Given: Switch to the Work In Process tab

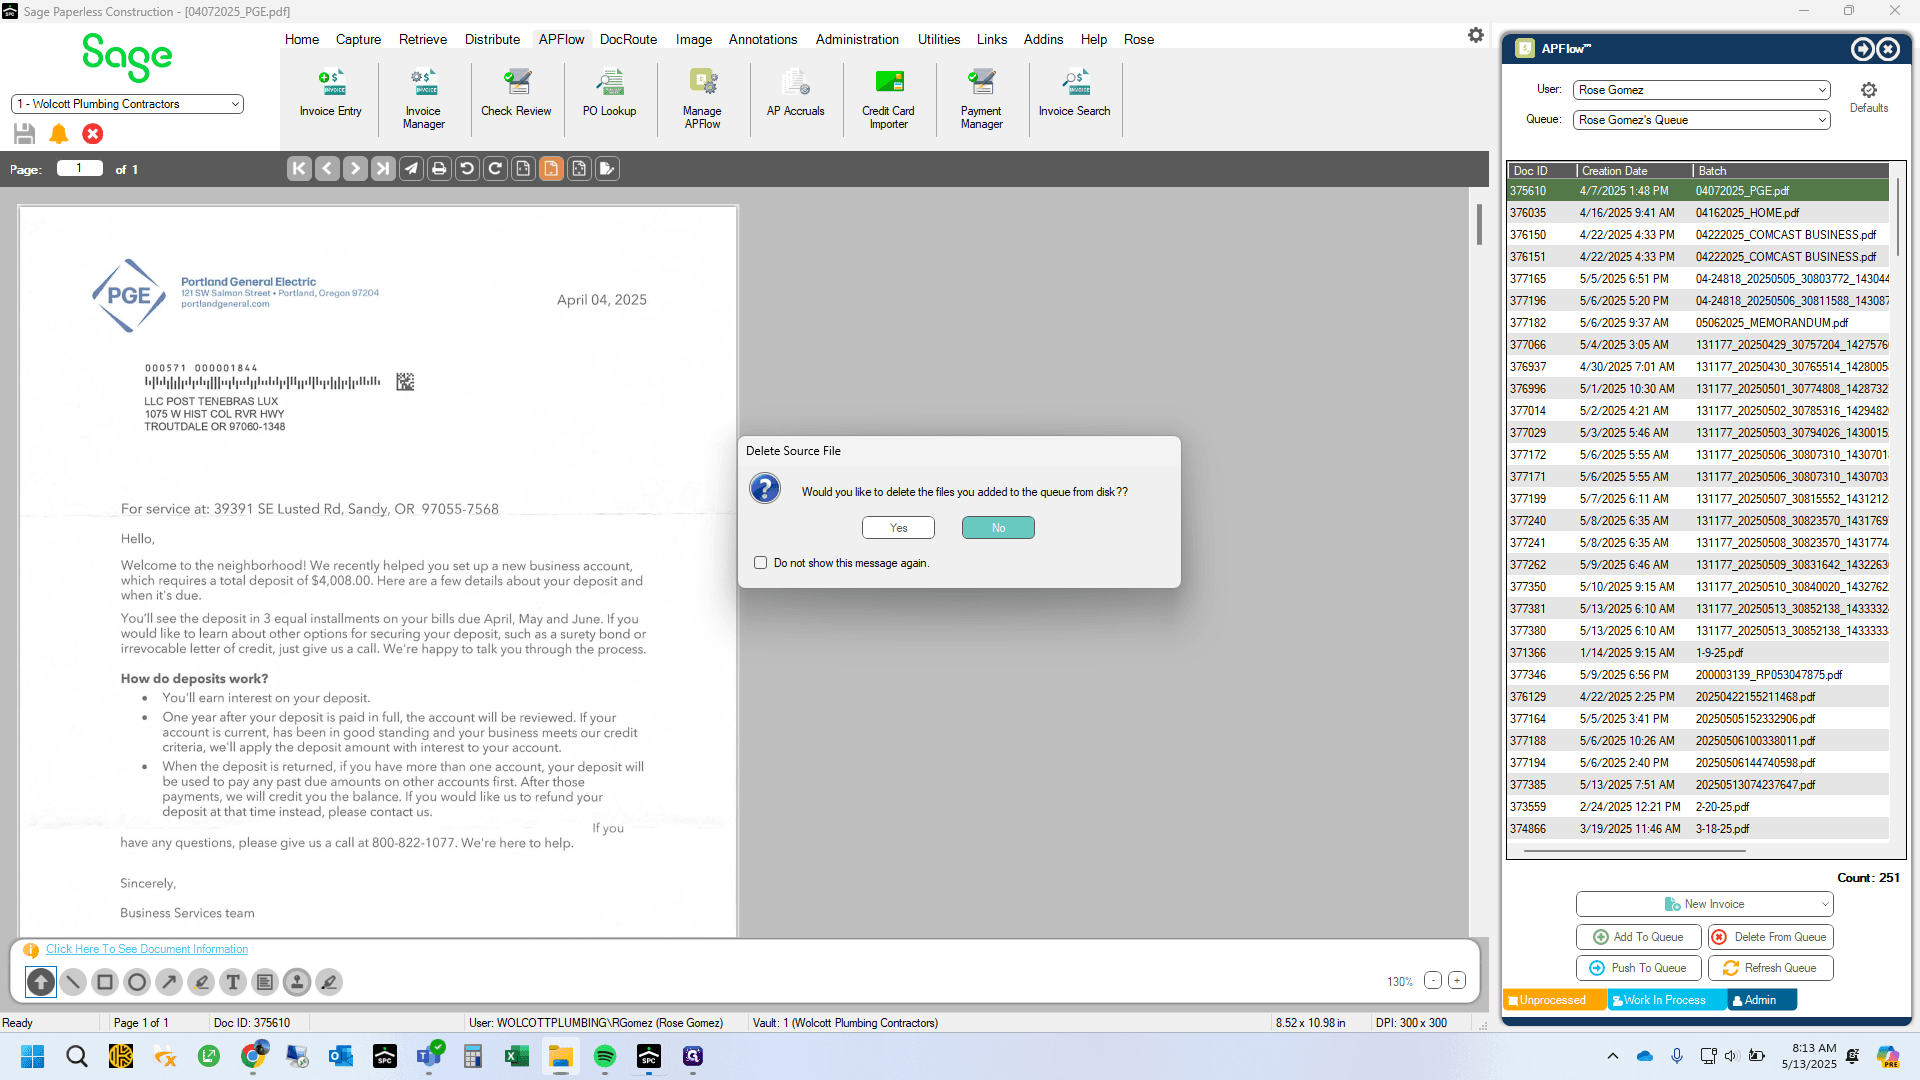Looking at the screenshot, I should (x=1667, y=1000).
